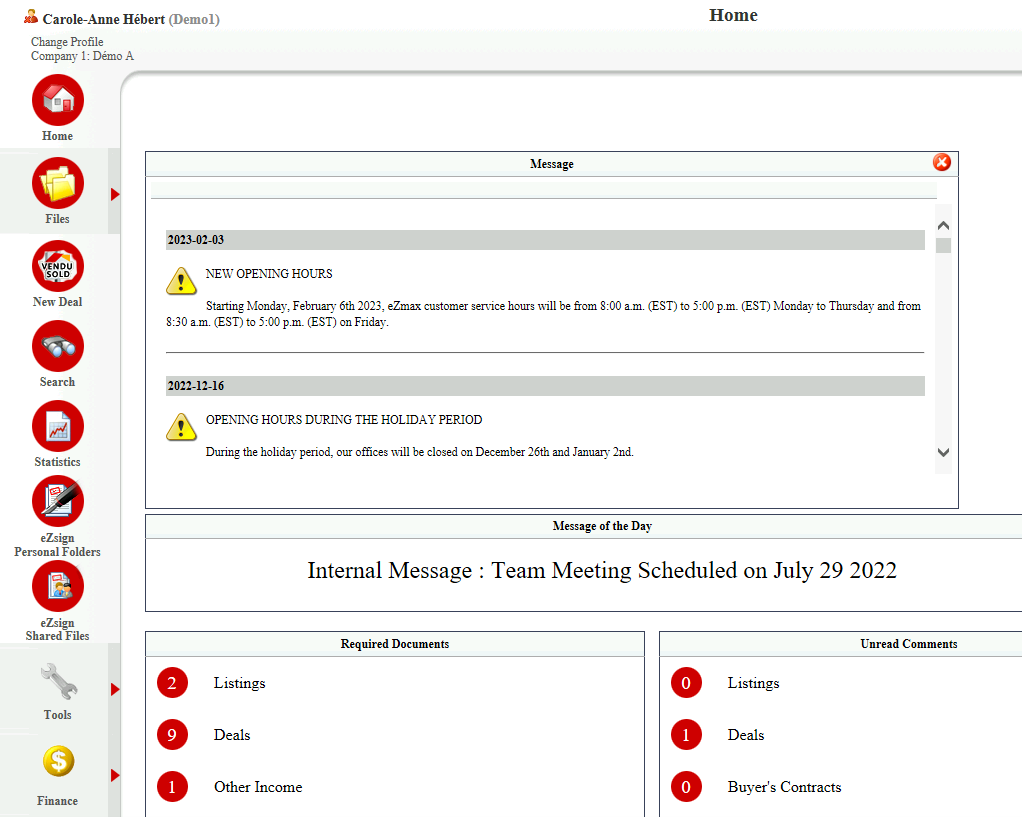Open the Files folder icon
This screenshot has width=1022, height=817.
(x=58, y=183)
